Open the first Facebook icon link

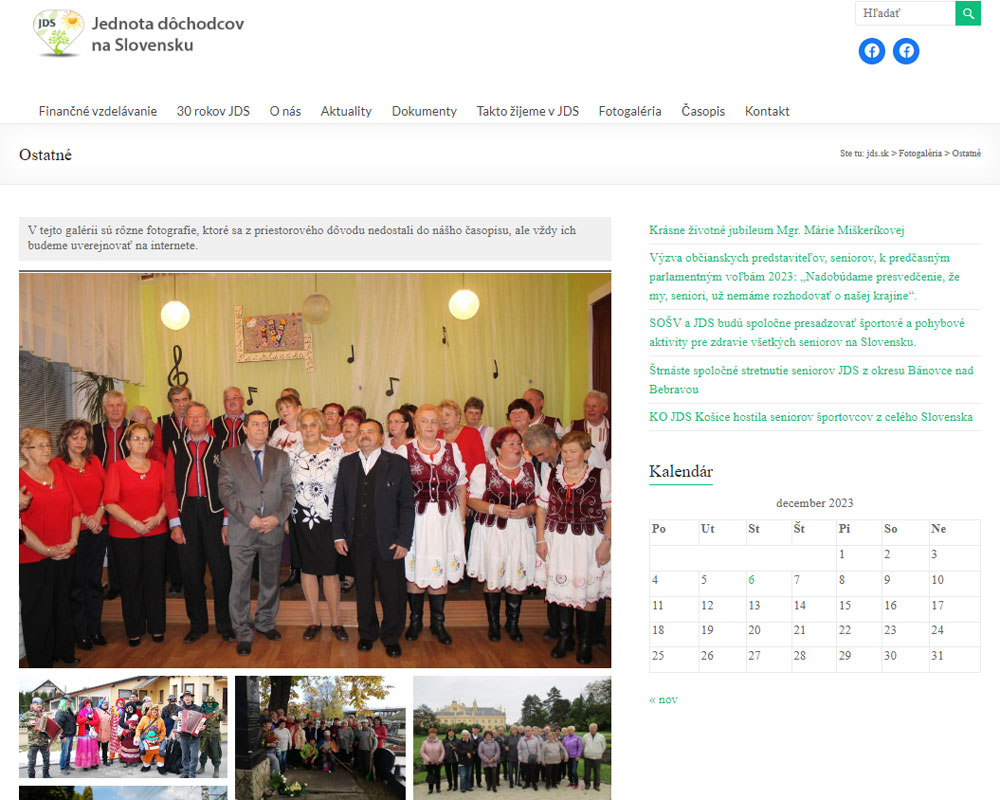coord(872,51)
